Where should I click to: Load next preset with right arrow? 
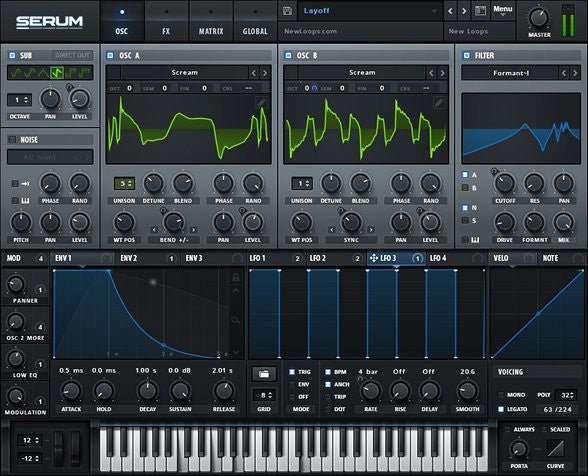pos(464,11)
